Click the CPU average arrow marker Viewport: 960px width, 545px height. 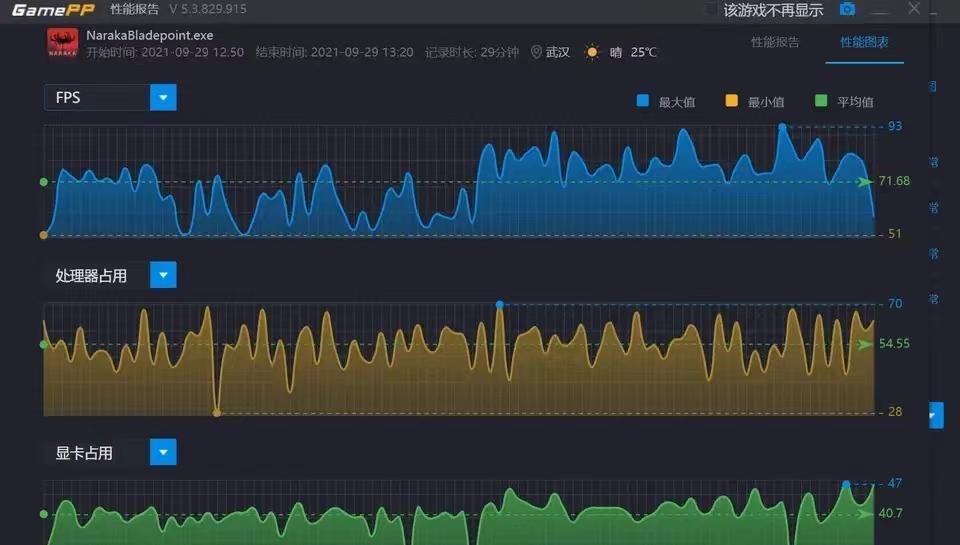click(865, 344)
